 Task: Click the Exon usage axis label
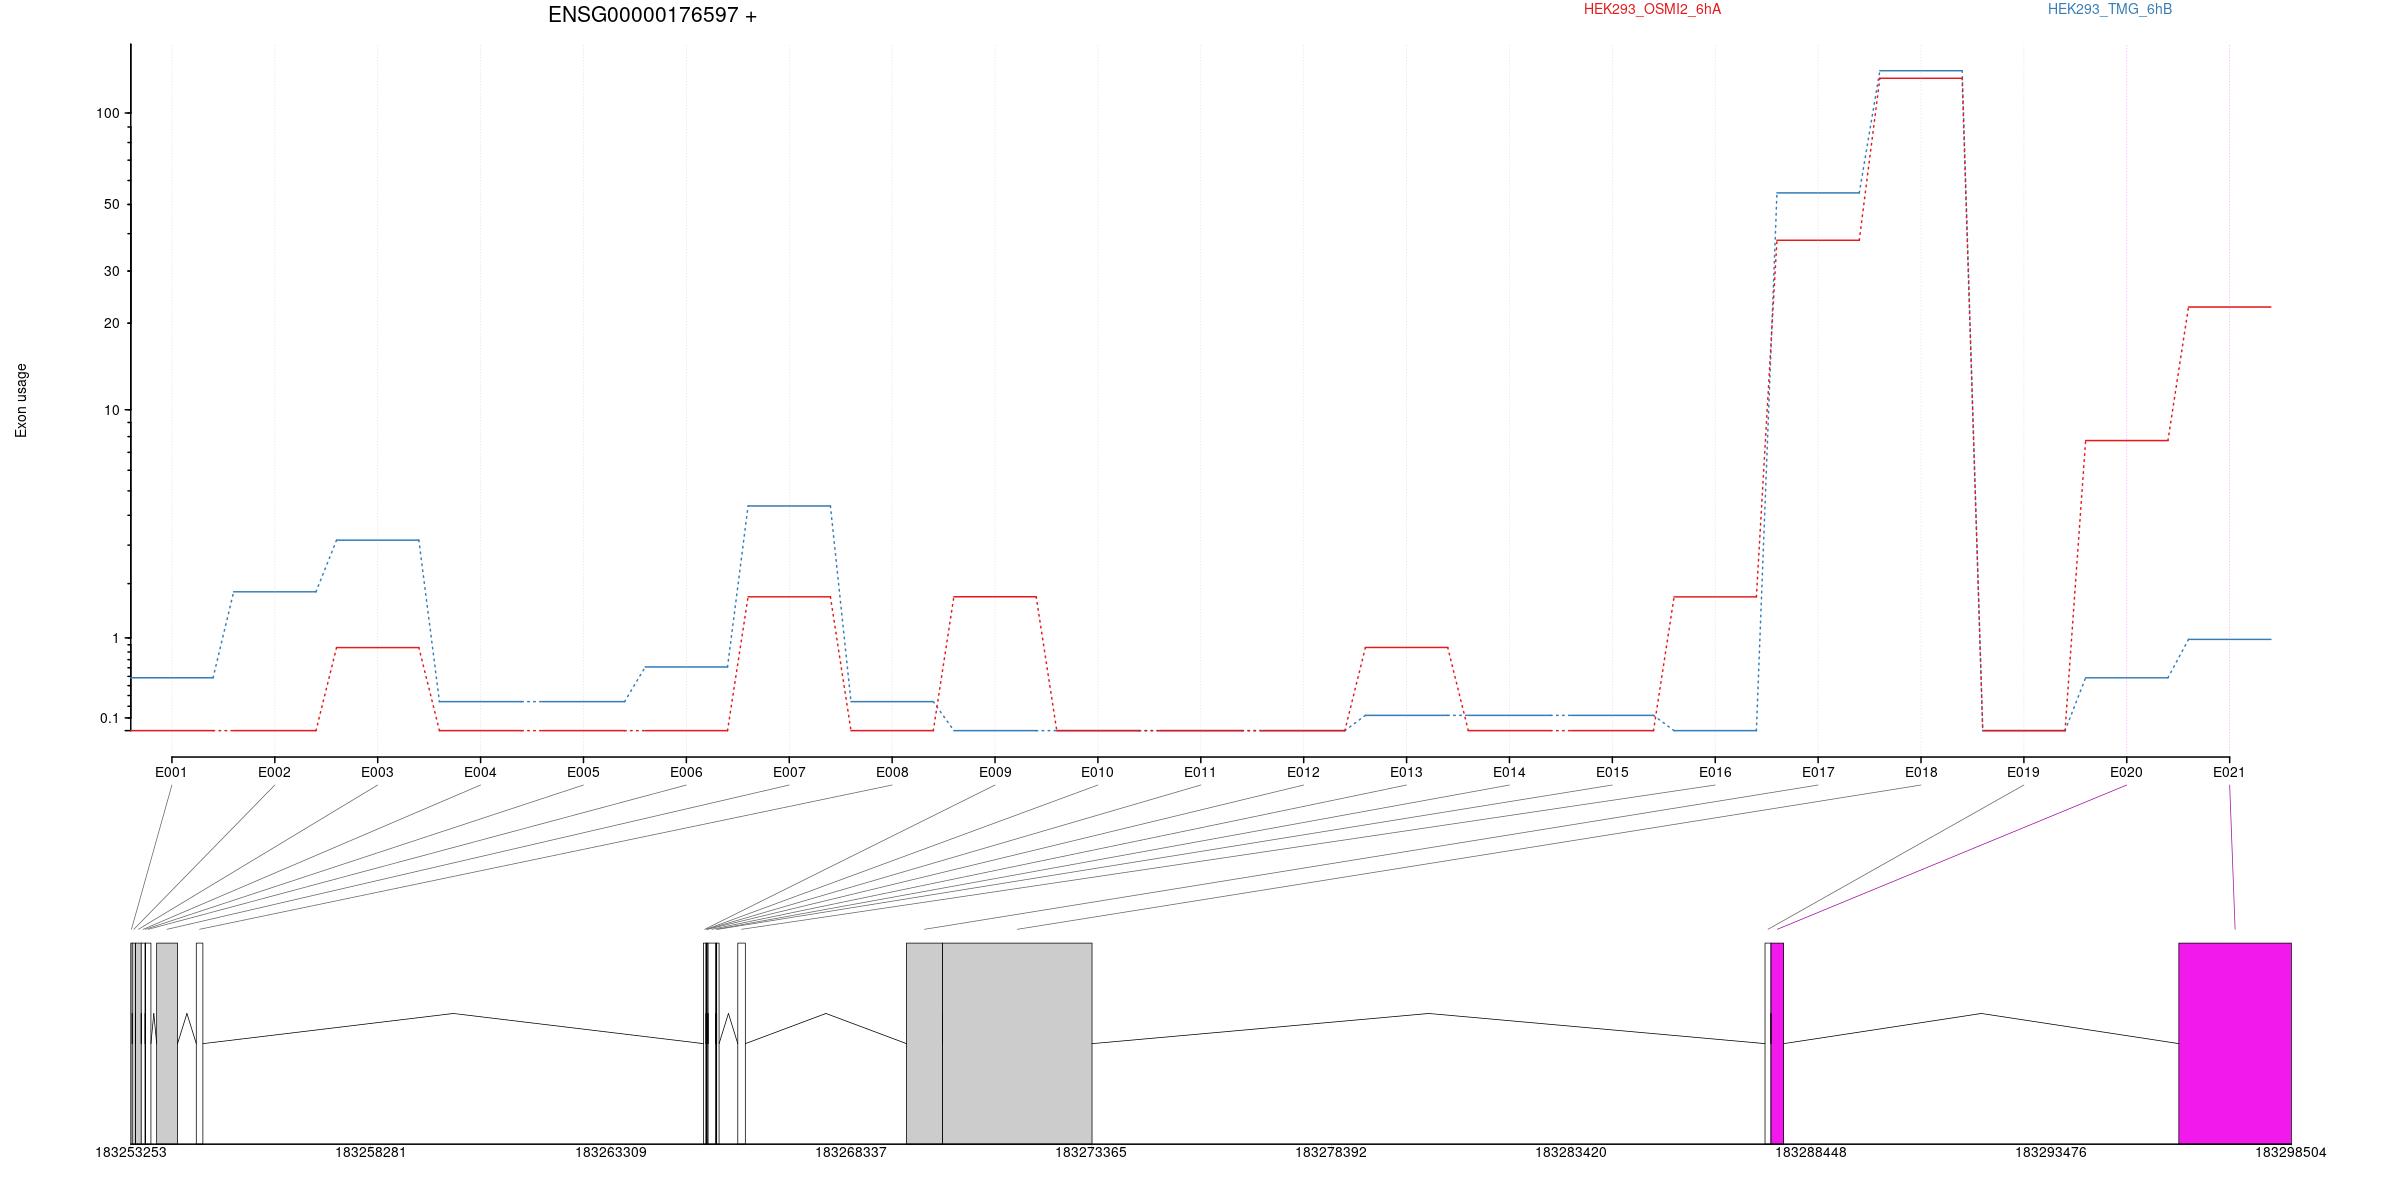pyautogui.click(x=21, y=400)
